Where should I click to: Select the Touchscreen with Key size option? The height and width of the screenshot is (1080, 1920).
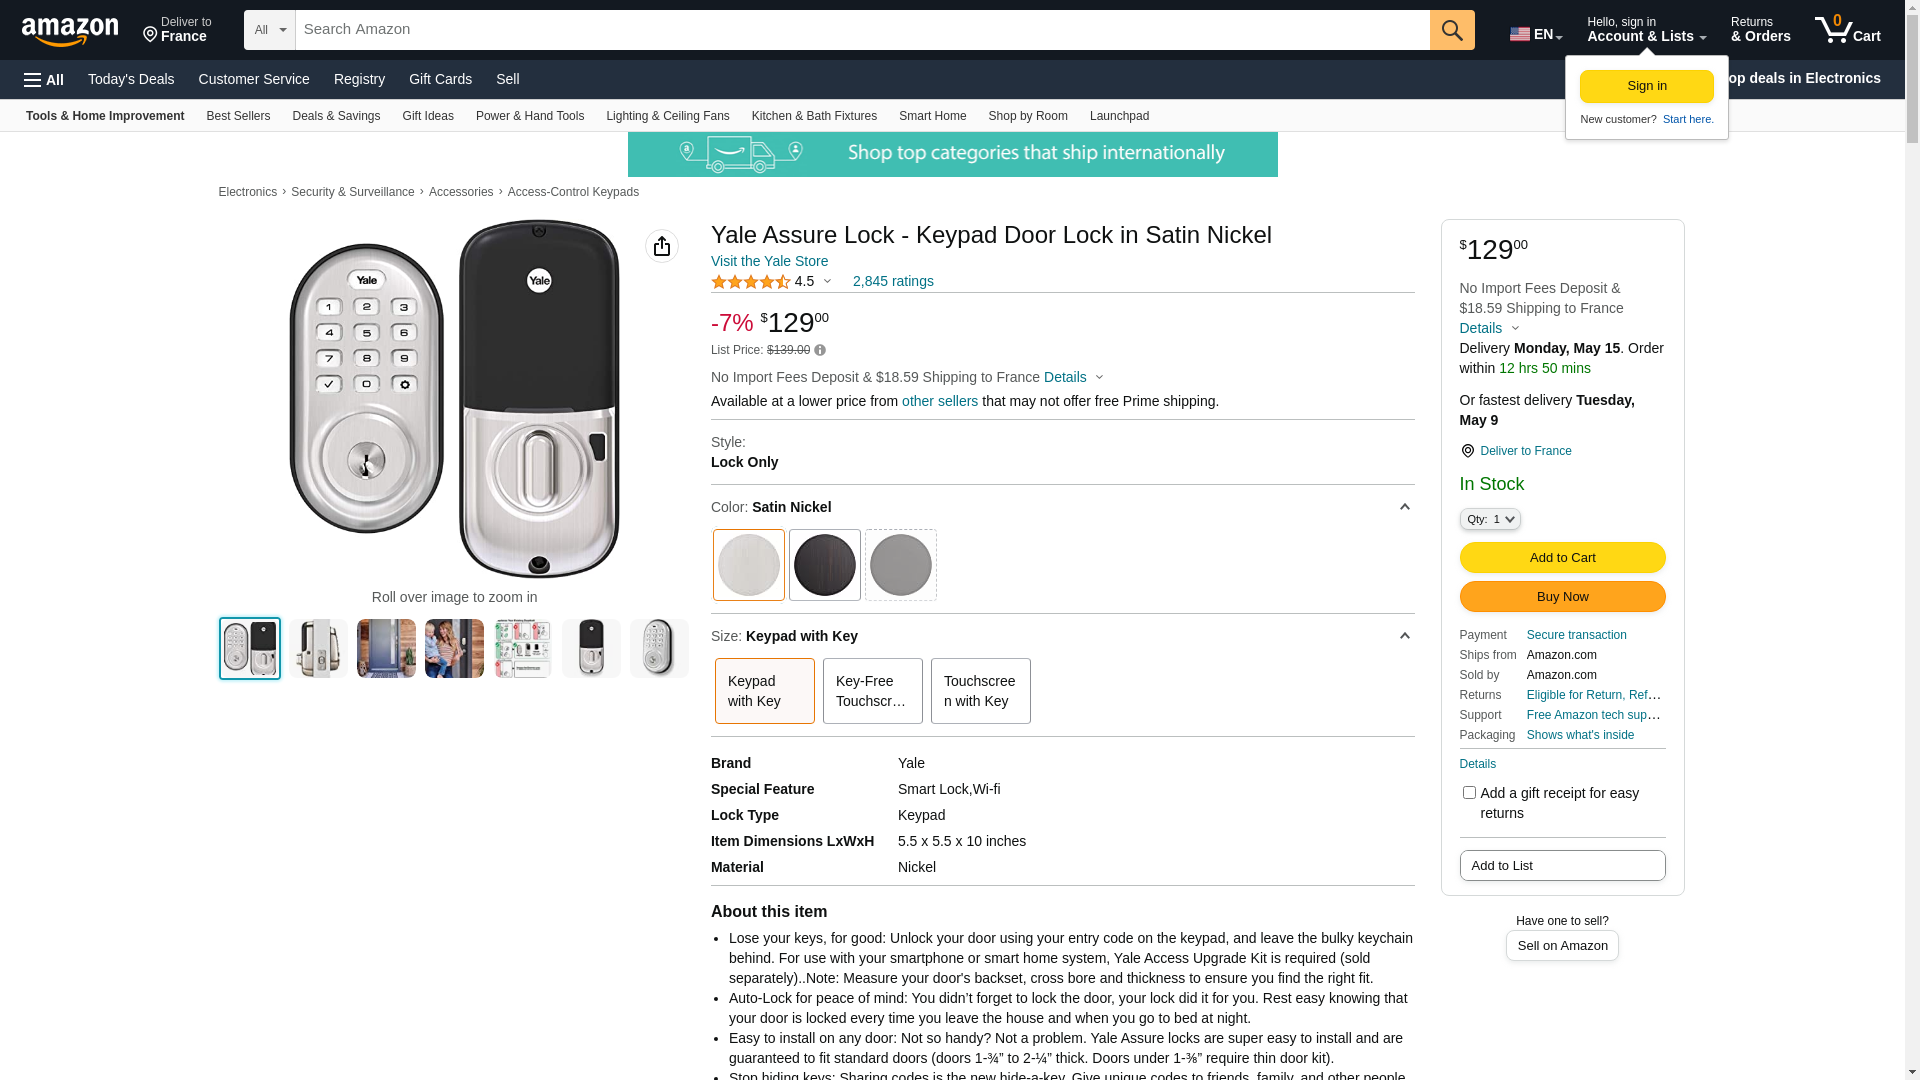click(x=980, y=691)
